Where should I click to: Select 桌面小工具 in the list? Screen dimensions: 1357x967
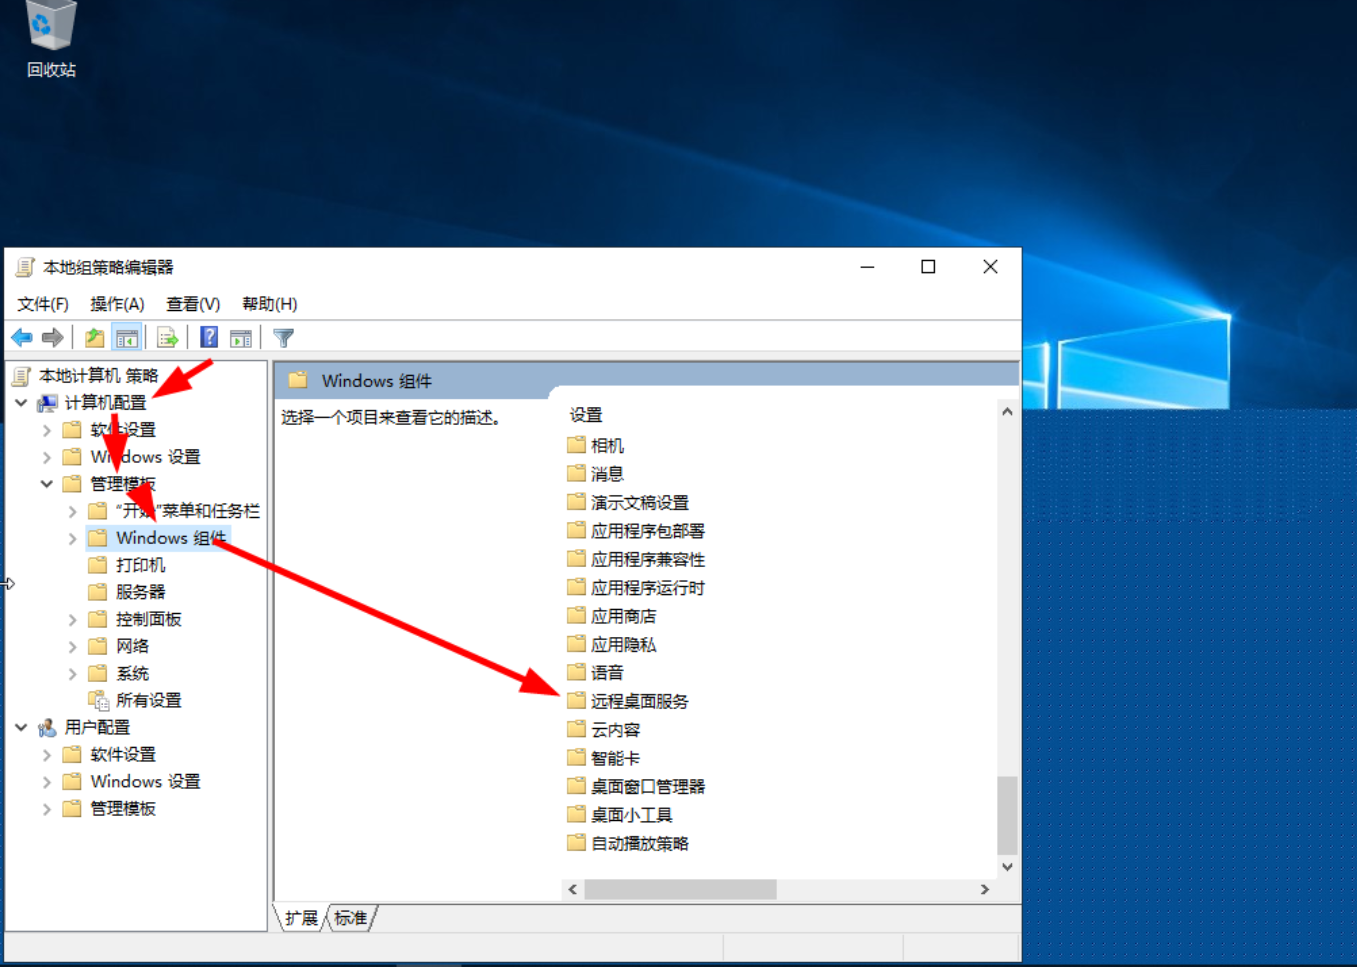(632, 815)
